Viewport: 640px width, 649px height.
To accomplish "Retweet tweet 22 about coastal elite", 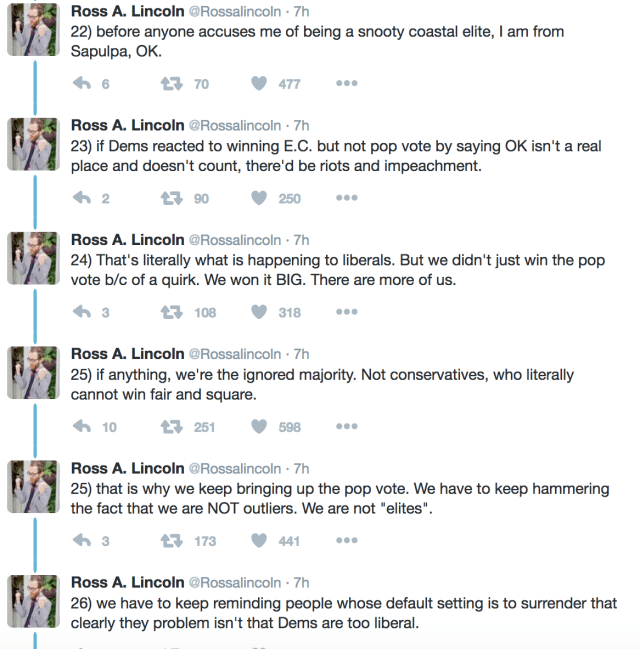I will click(x=171, y=84).
